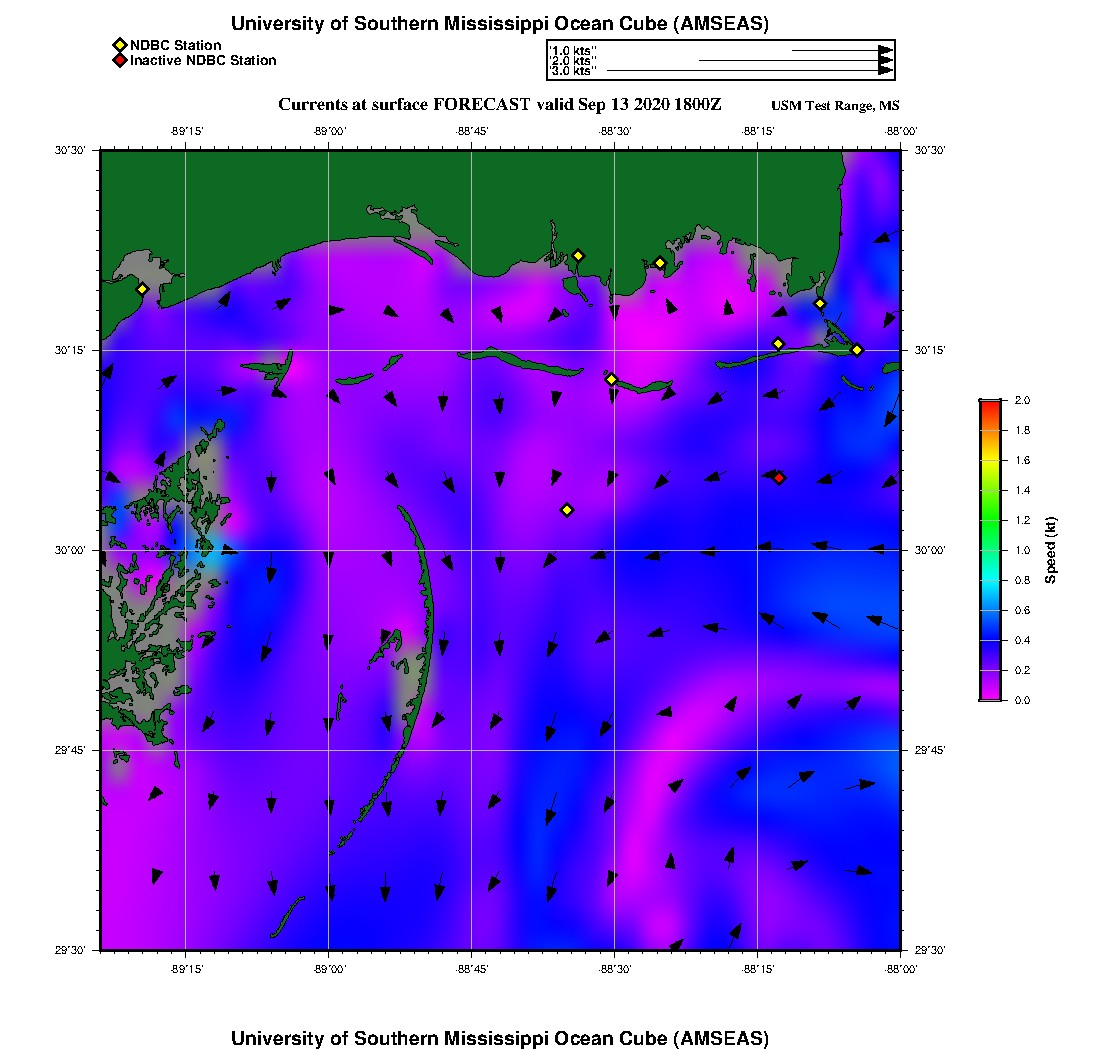Click the red Inactive NDBC Station legend diamond
The width and height of the screenshot is (1100, 1050).
pos(119,60)
